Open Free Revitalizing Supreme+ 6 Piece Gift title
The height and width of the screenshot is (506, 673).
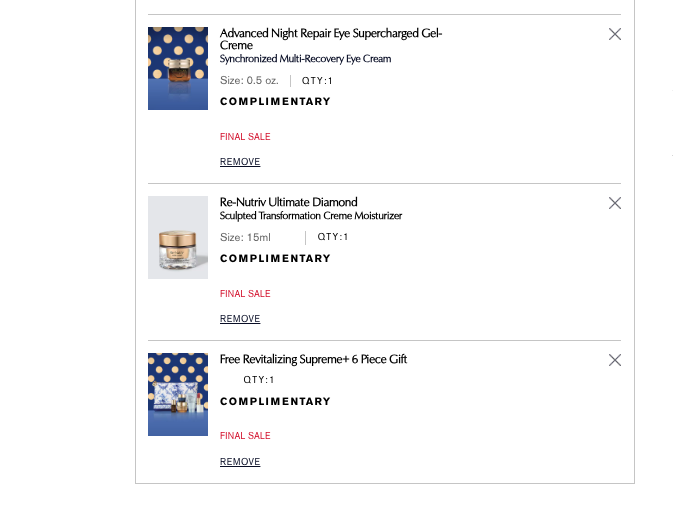313,359
